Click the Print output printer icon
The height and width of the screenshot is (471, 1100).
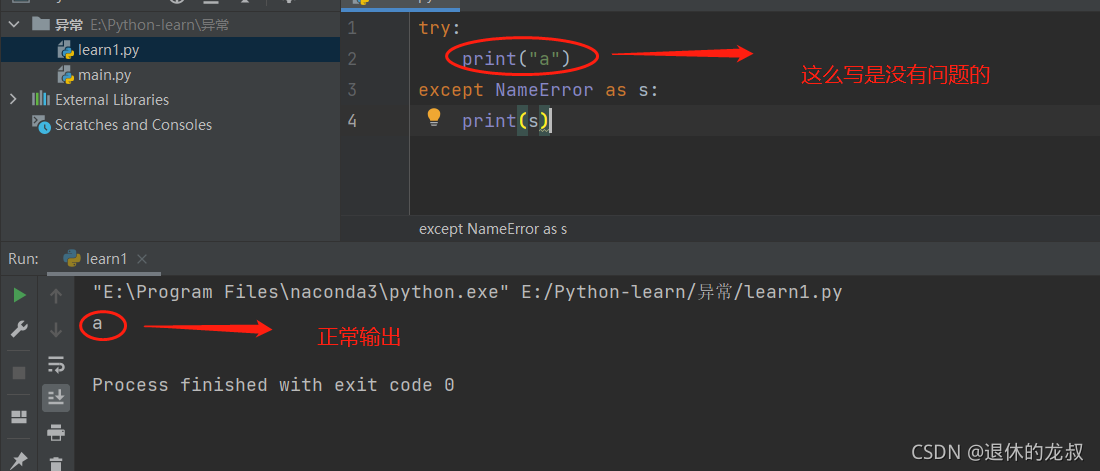click(56, 432)
